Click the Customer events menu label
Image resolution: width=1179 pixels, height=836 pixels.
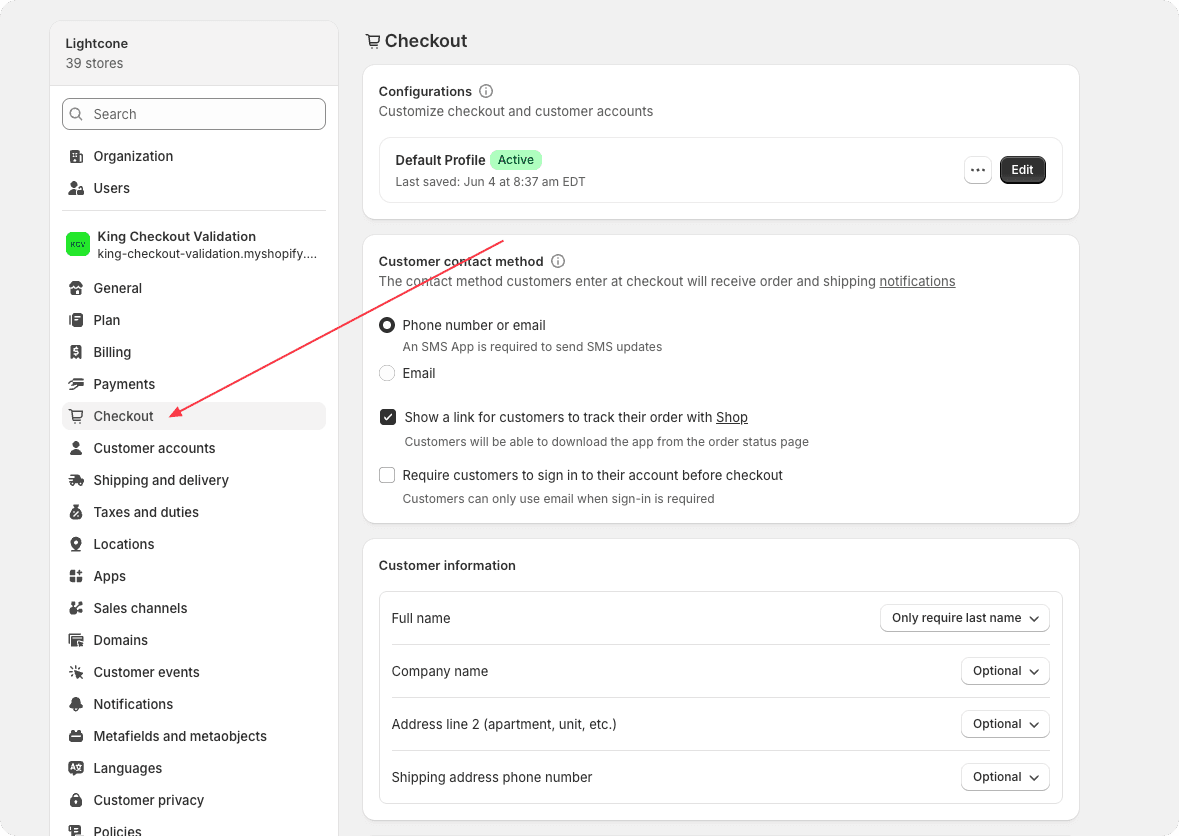[x=147, y=672]
